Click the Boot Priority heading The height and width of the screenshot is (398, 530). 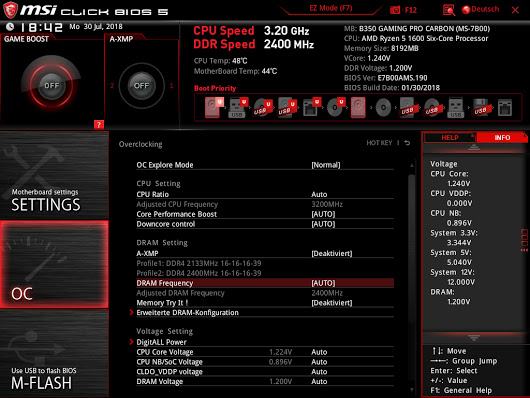pos(215,88)
